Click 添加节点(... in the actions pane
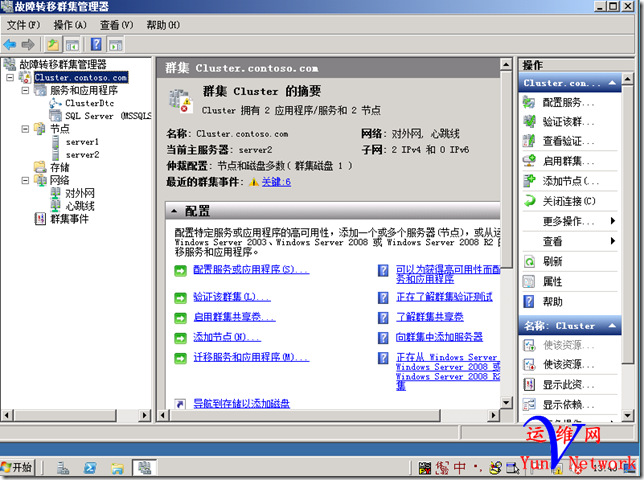Screen dimensions: 644x480 tap(570, 181)
